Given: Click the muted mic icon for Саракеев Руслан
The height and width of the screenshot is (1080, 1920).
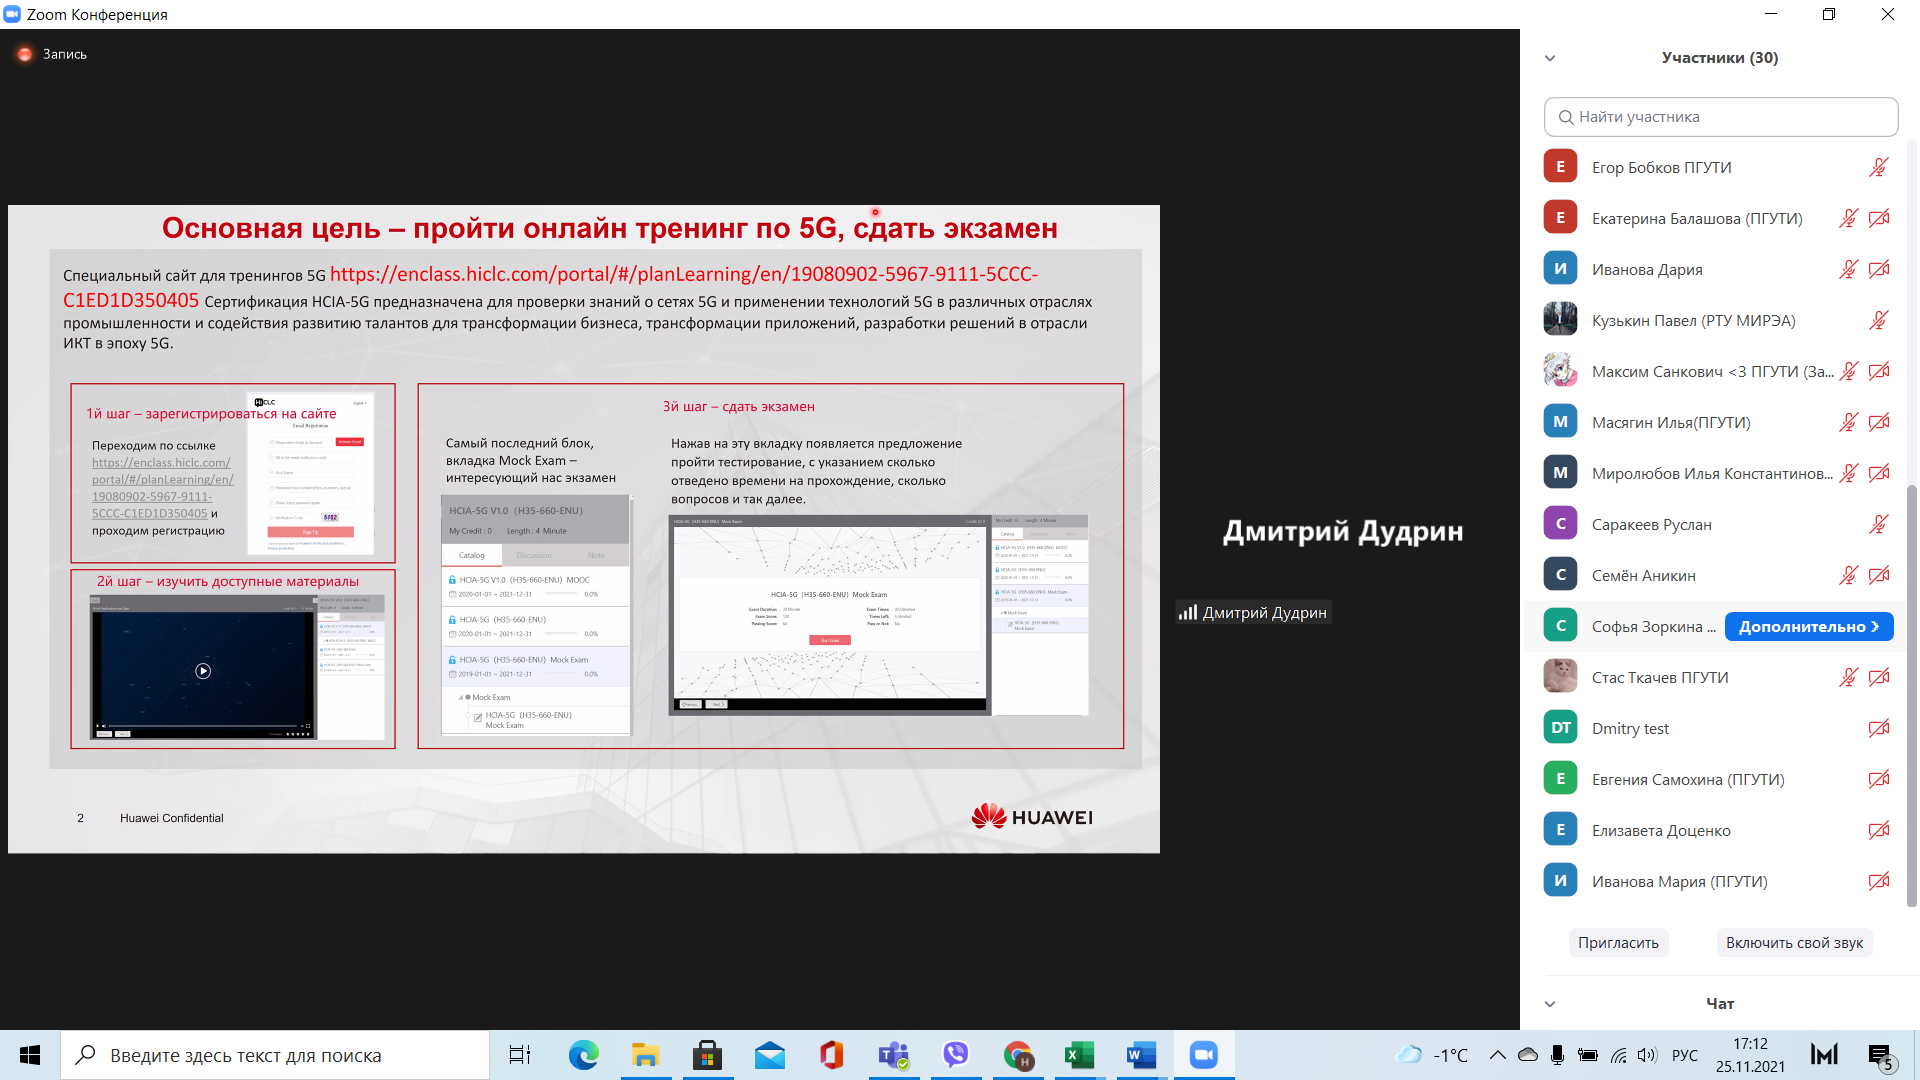Looking at the screenshot, I should [x=1879, y=524].
